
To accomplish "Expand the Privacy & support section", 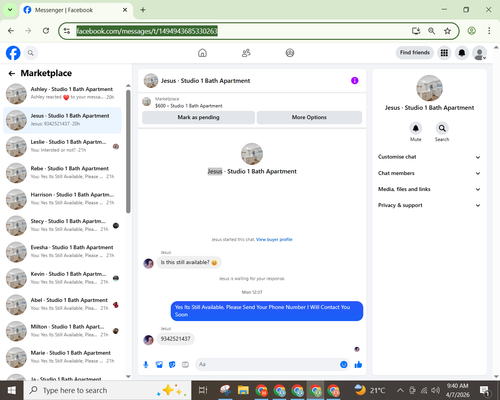I will pyautogui.click(x=429, y=205).
